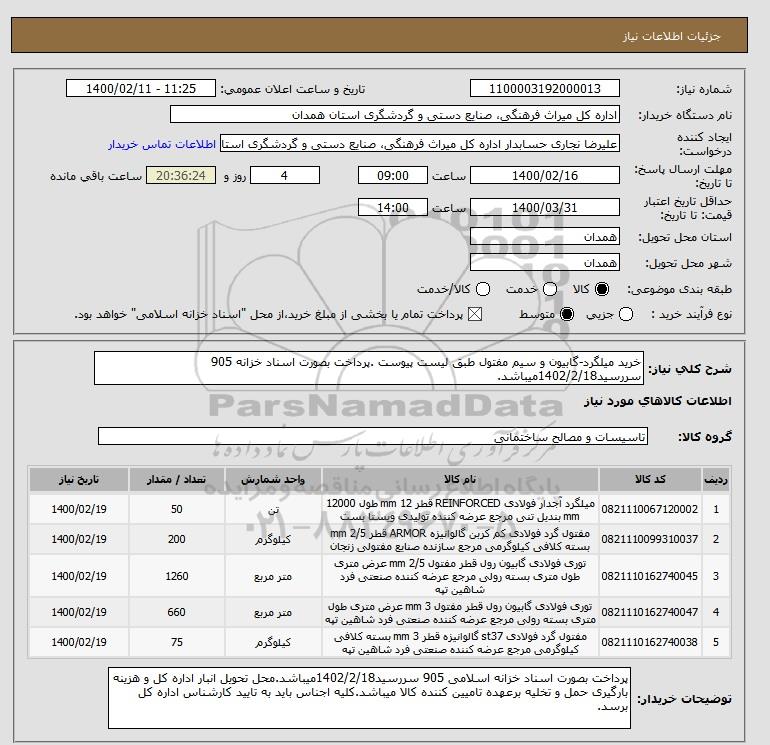Toggle the Islamic treasury payment checkbox
This screenshot has width=770, height=745.
click(x=475, y=314)
